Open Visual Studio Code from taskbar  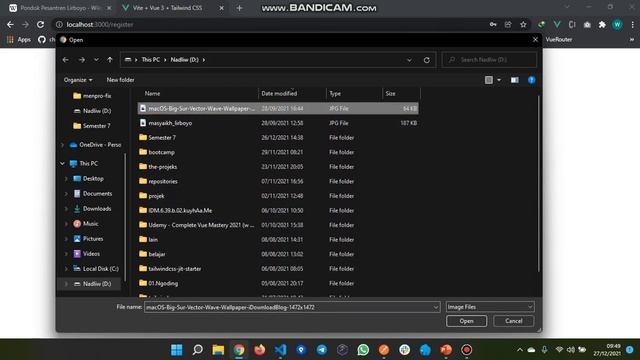(x=280, y=350)
